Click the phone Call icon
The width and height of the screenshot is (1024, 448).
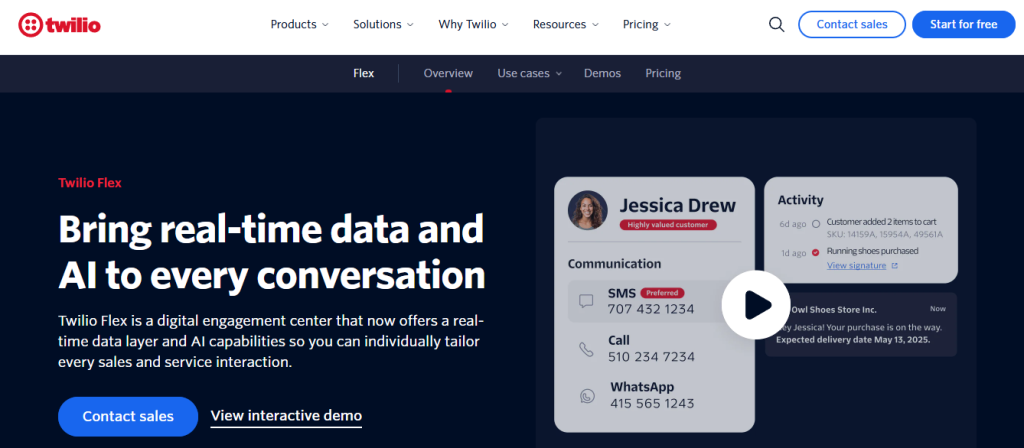(586, 349)
